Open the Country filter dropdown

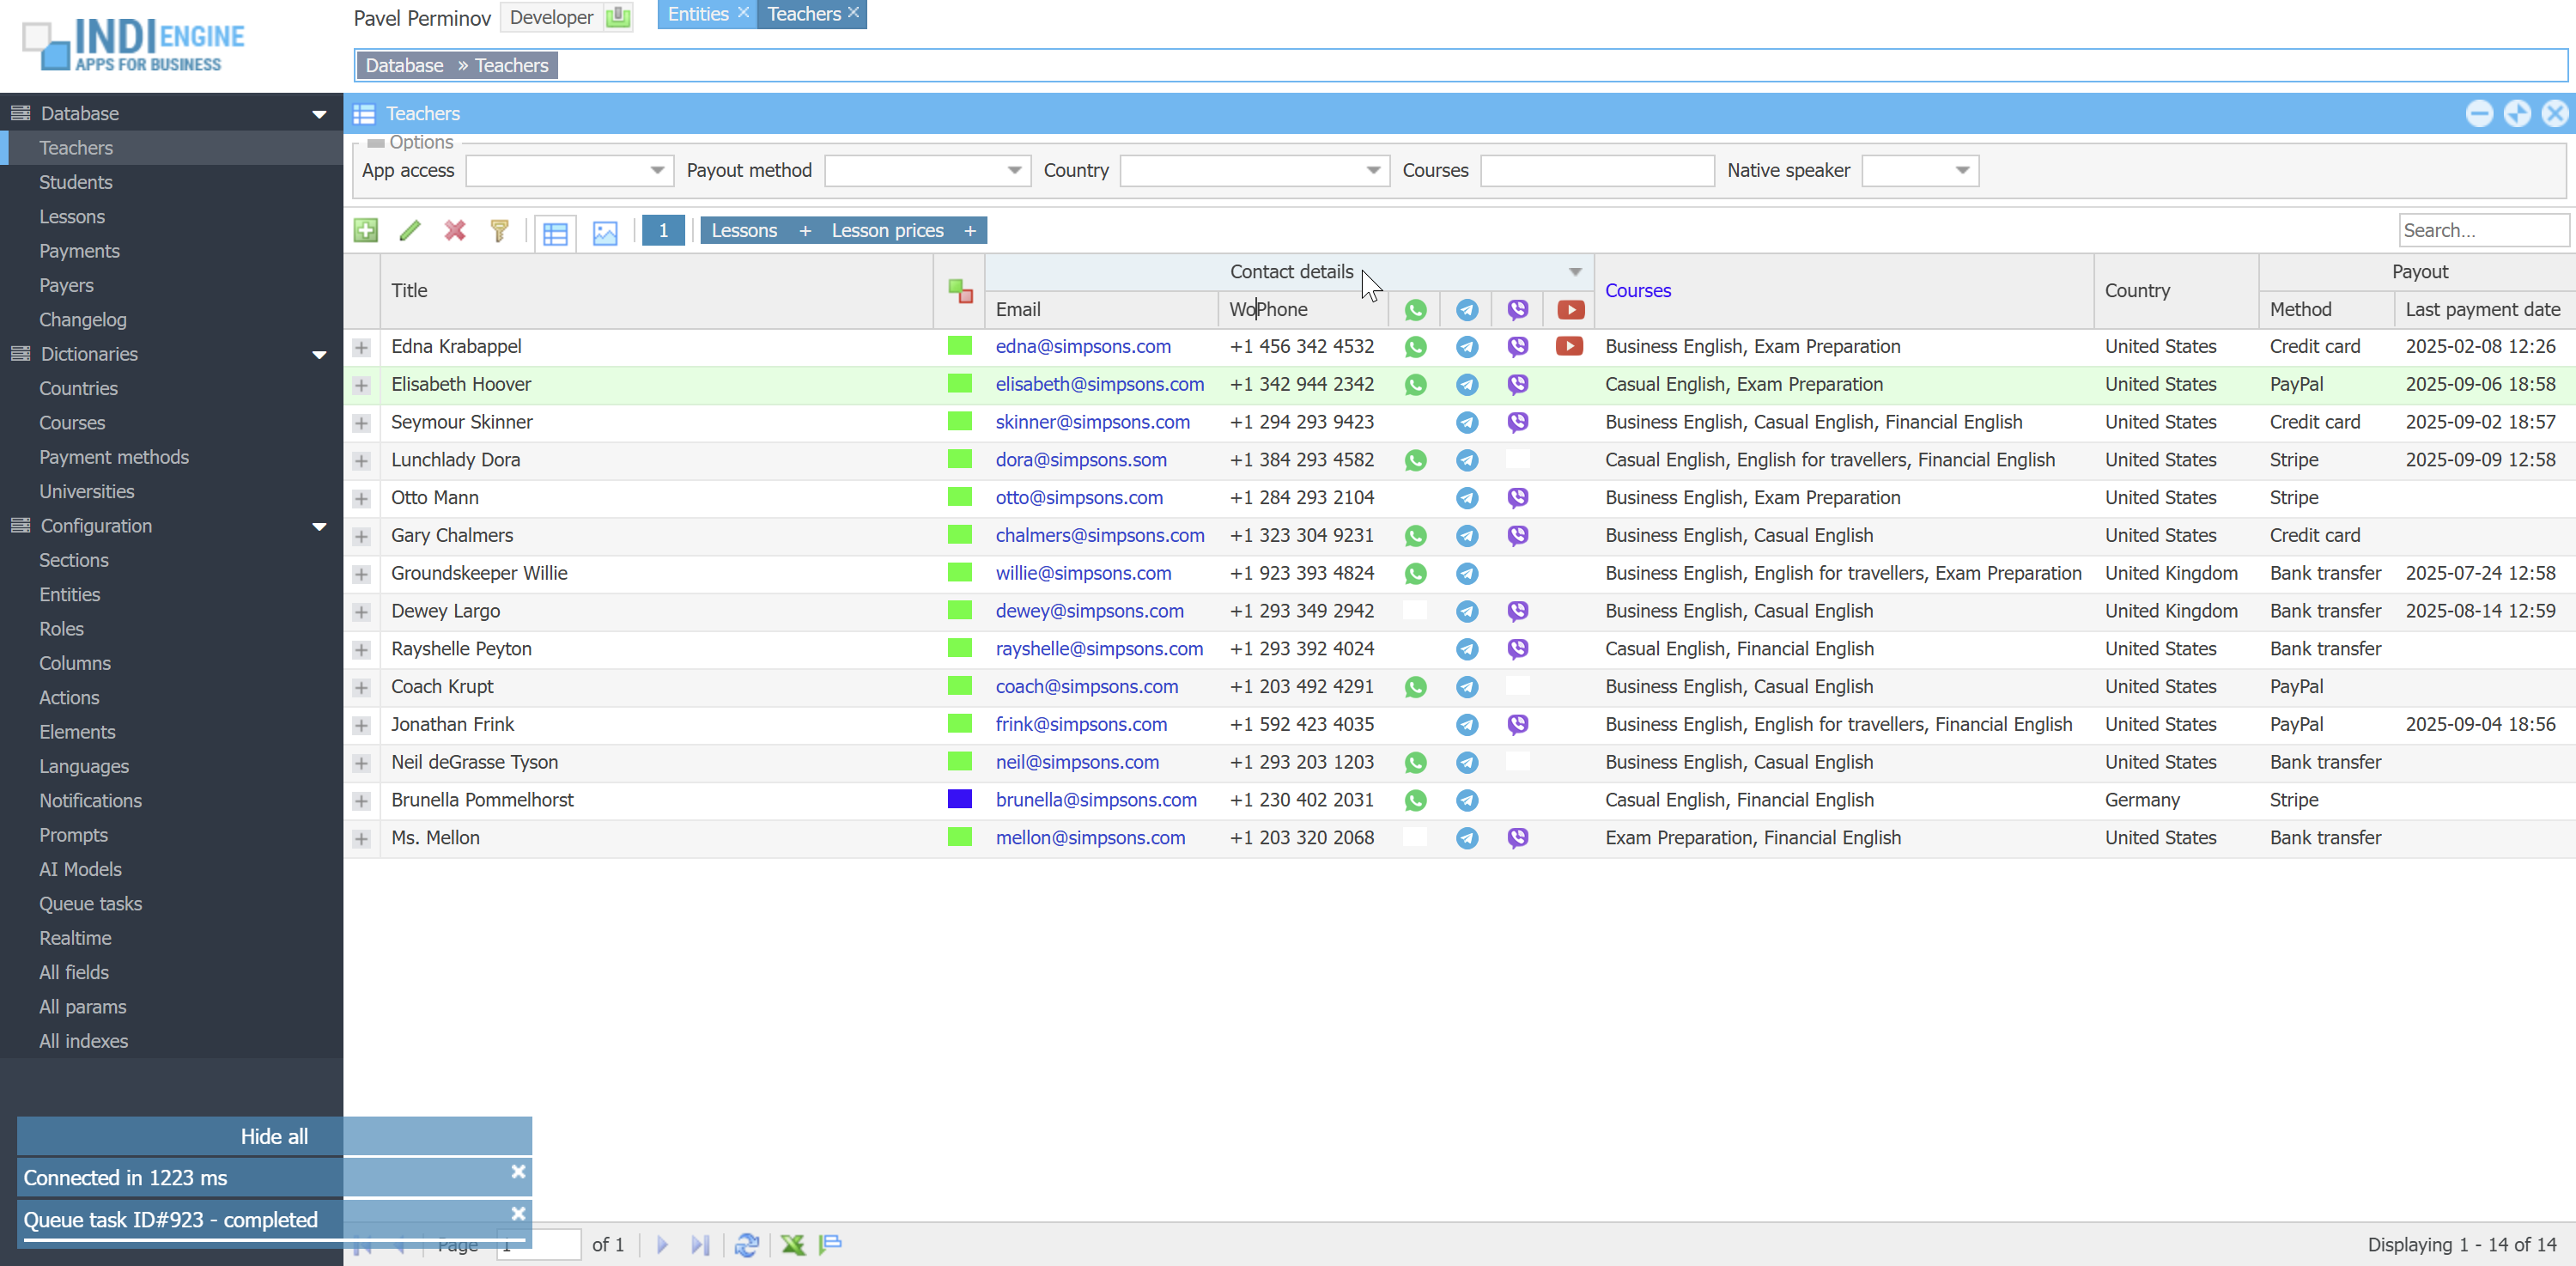tap(1373, 170)
